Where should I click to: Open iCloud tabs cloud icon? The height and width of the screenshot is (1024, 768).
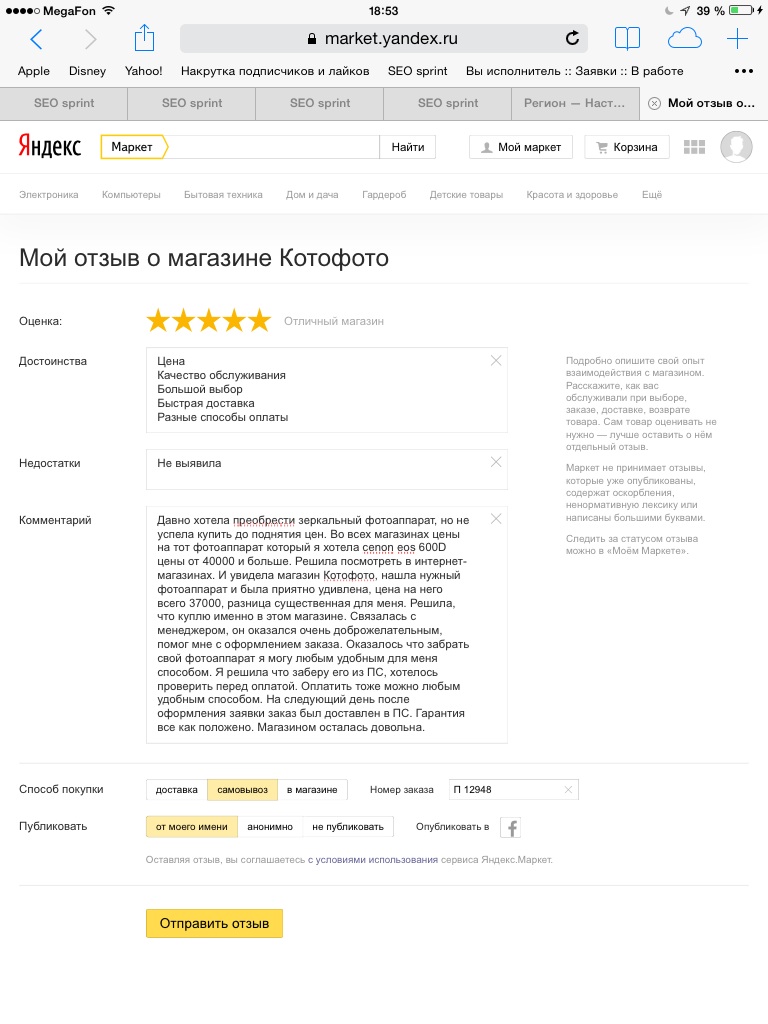(685, 39)
